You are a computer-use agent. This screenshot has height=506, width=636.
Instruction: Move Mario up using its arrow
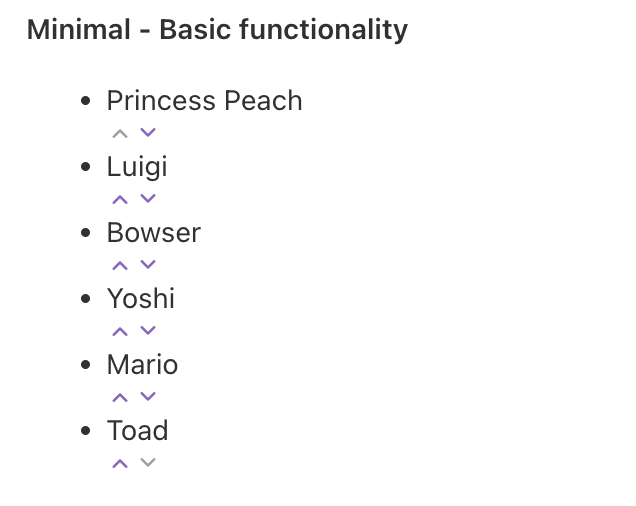click(x=120, y=397)
